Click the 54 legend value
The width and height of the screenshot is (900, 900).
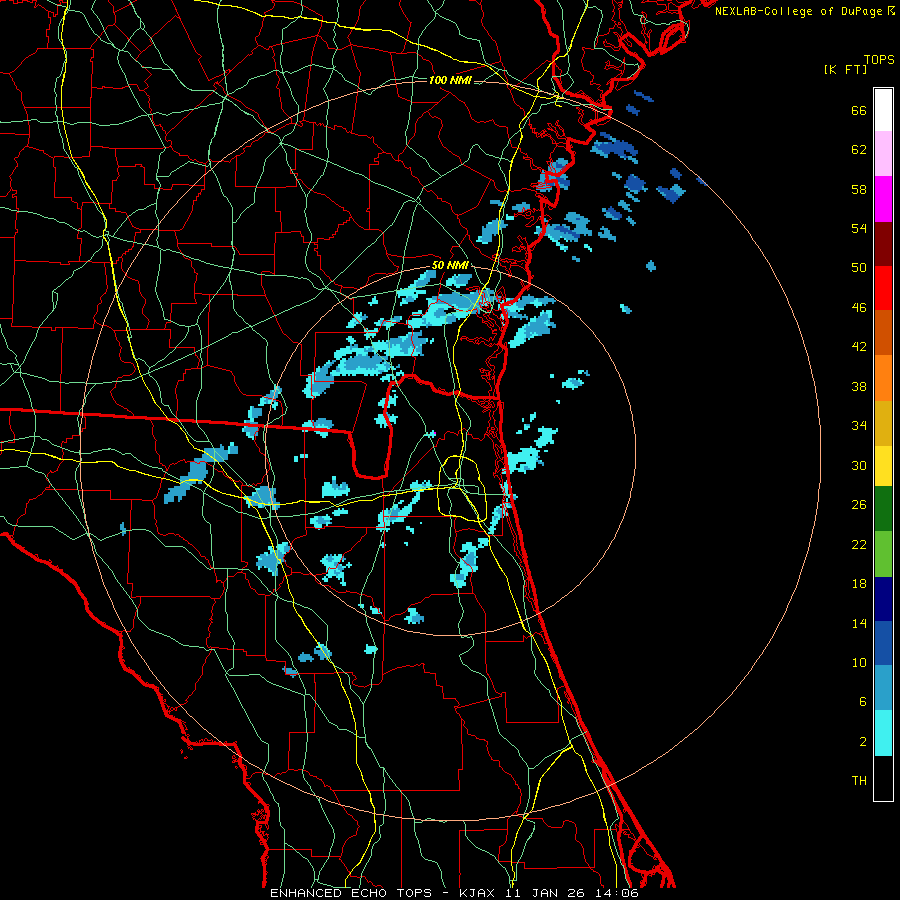[x=859, y=228]
